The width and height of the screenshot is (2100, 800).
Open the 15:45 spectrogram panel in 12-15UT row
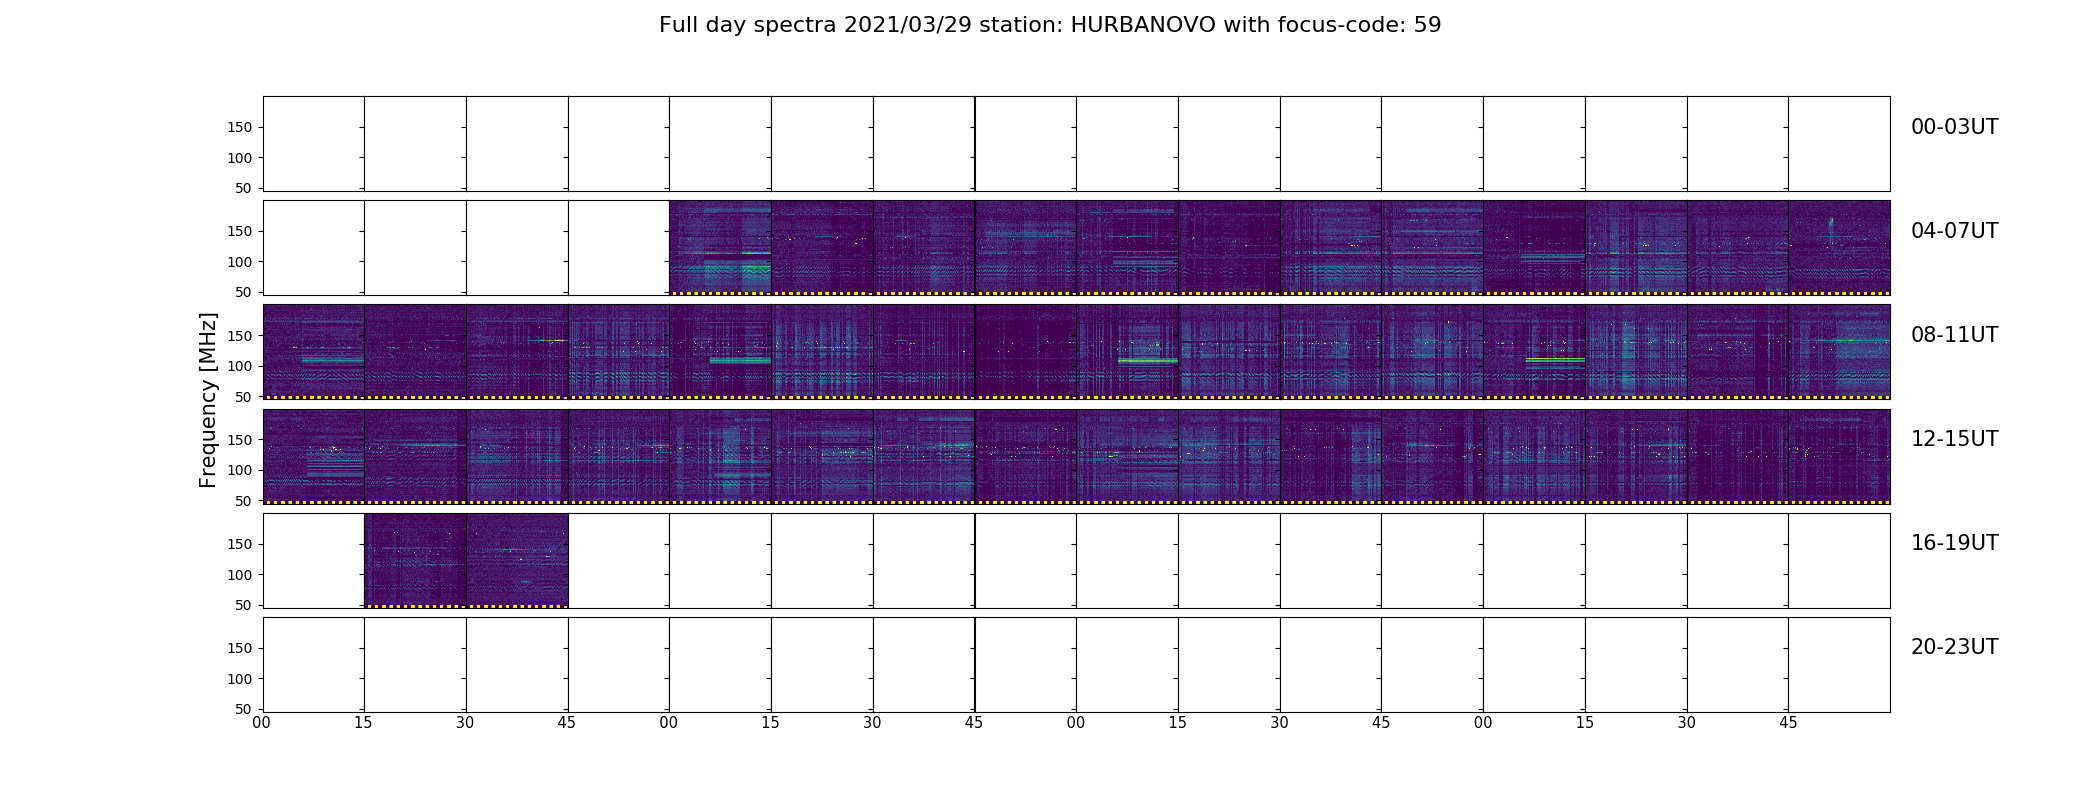[x=1839, y=456]
